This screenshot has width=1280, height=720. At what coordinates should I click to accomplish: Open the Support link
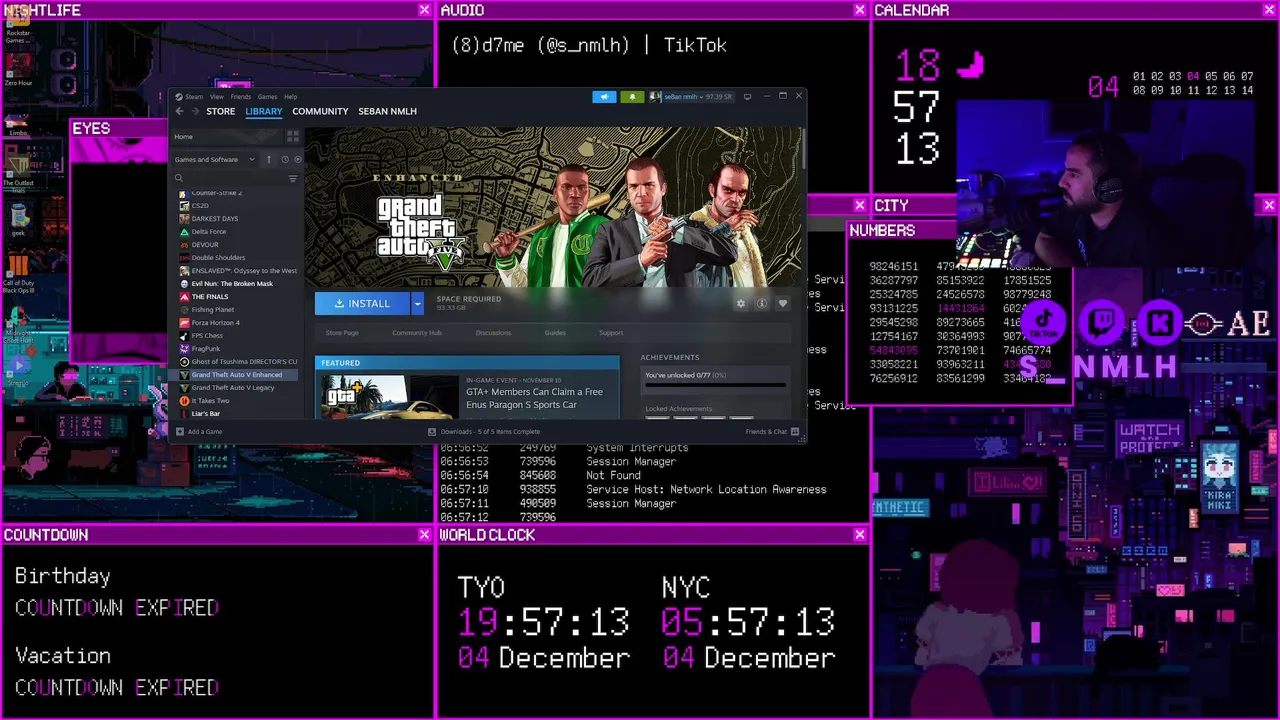[x=611, y=333]
